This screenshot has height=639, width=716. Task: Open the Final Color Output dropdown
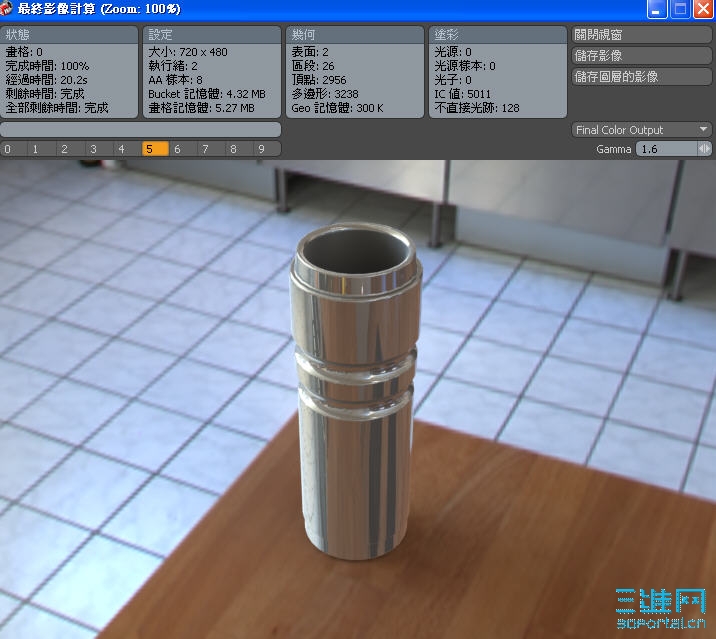click(642, 130)
